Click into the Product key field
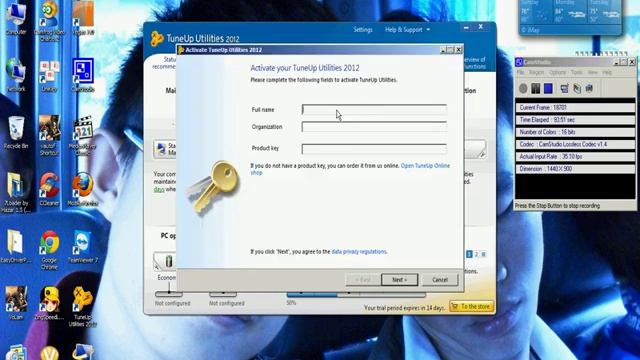Viewport: 640px width, 360px height. [374, 149]
